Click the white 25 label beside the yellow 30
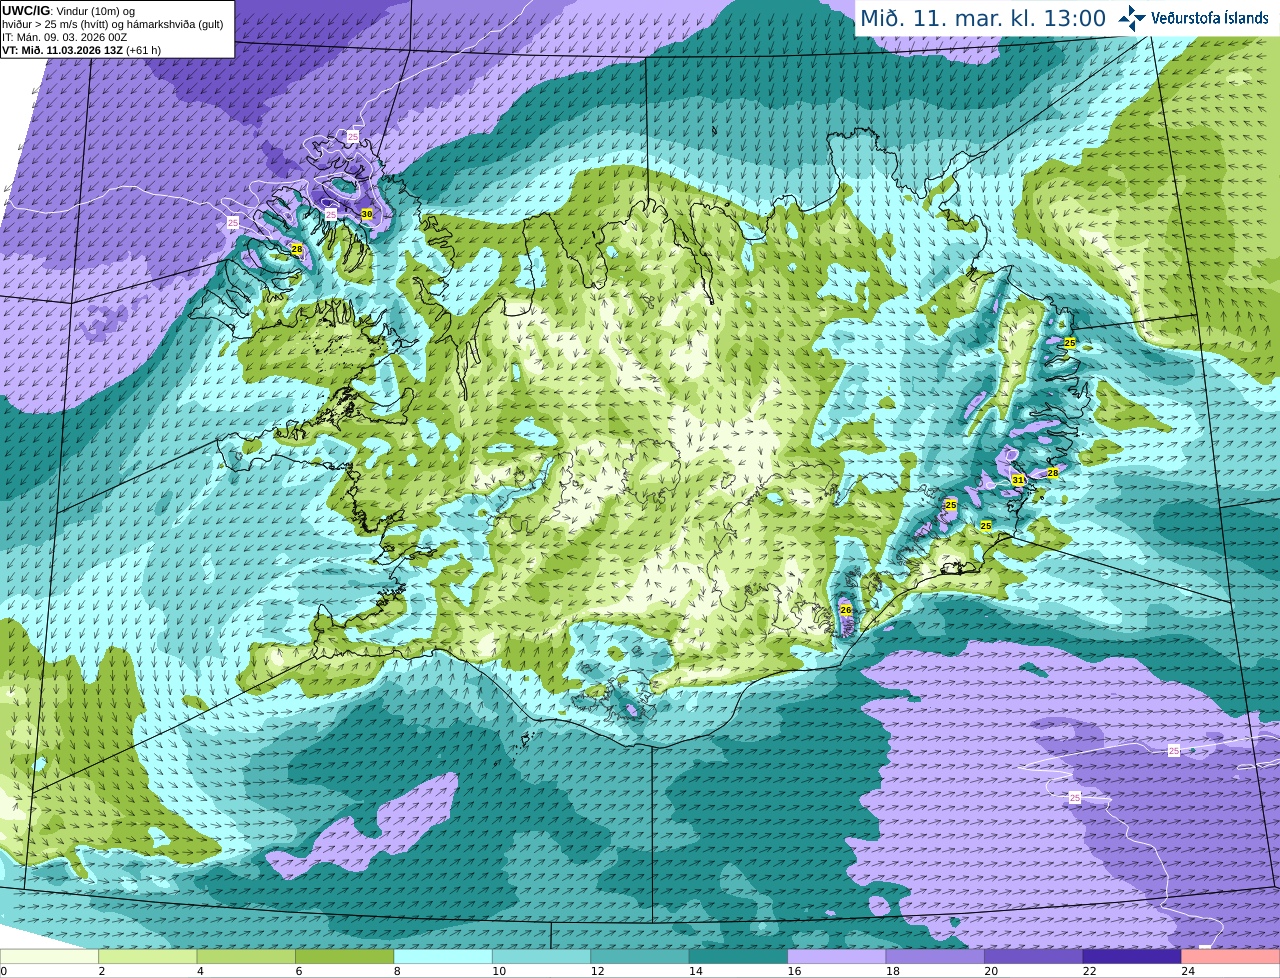The image size is (1280, 978). pyautogui.click(x=331, y=214)
